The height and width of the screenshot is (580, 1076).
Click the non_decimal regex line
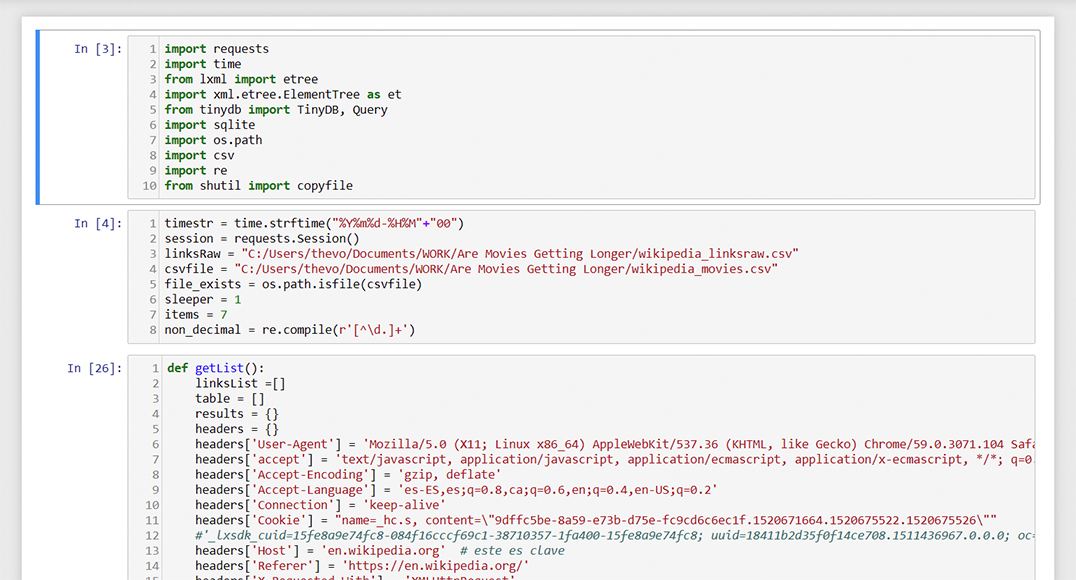click(x=289, y=330)
